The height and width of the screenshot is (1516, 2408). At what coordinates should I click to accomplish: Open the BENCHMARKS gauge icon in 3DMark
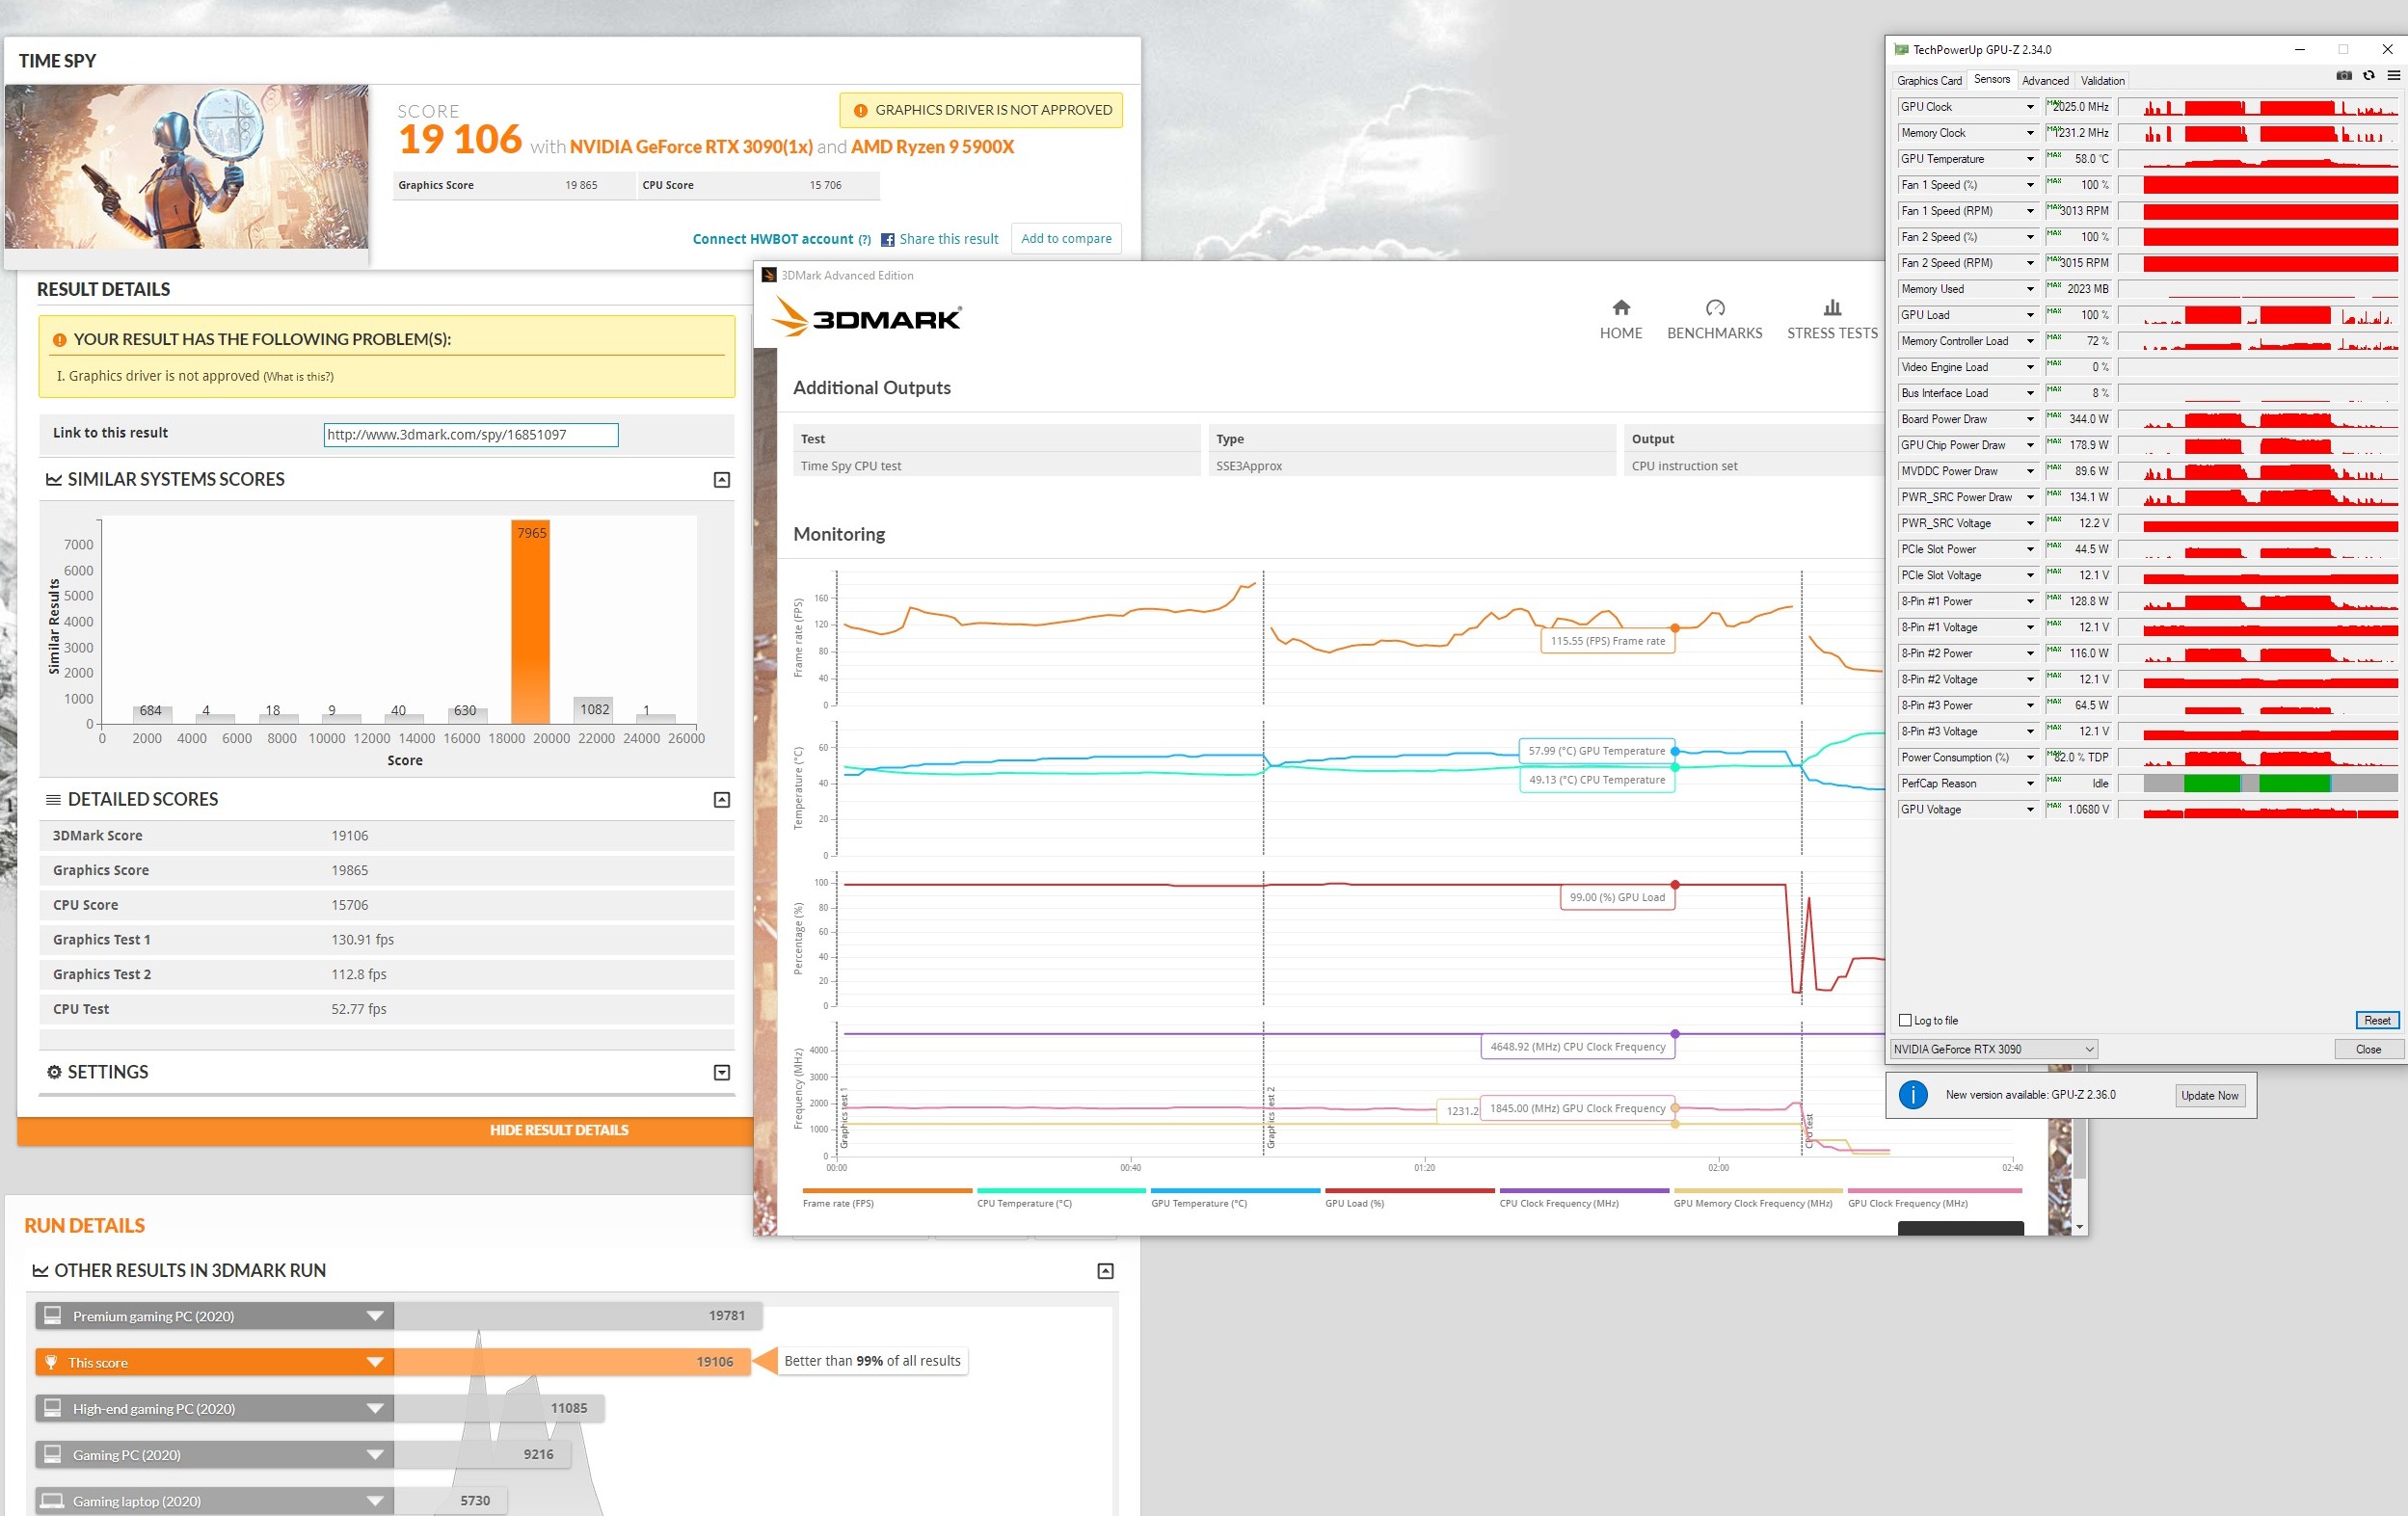[1715, 308]
